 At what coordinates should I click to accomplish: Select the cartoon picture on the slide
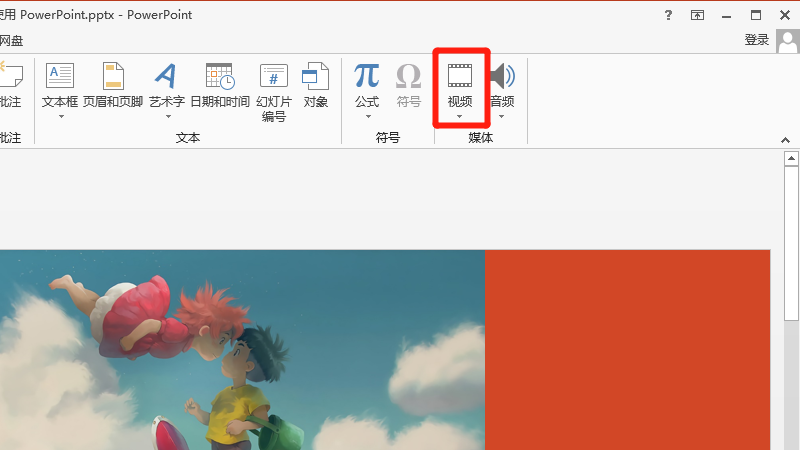coord(240,350)
